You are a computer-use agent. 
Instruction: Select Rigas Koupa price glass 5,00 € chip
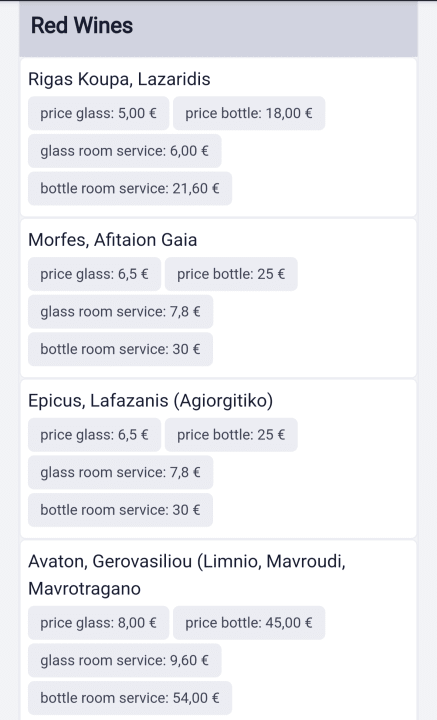pyautogui.click(x=98, y=113)
